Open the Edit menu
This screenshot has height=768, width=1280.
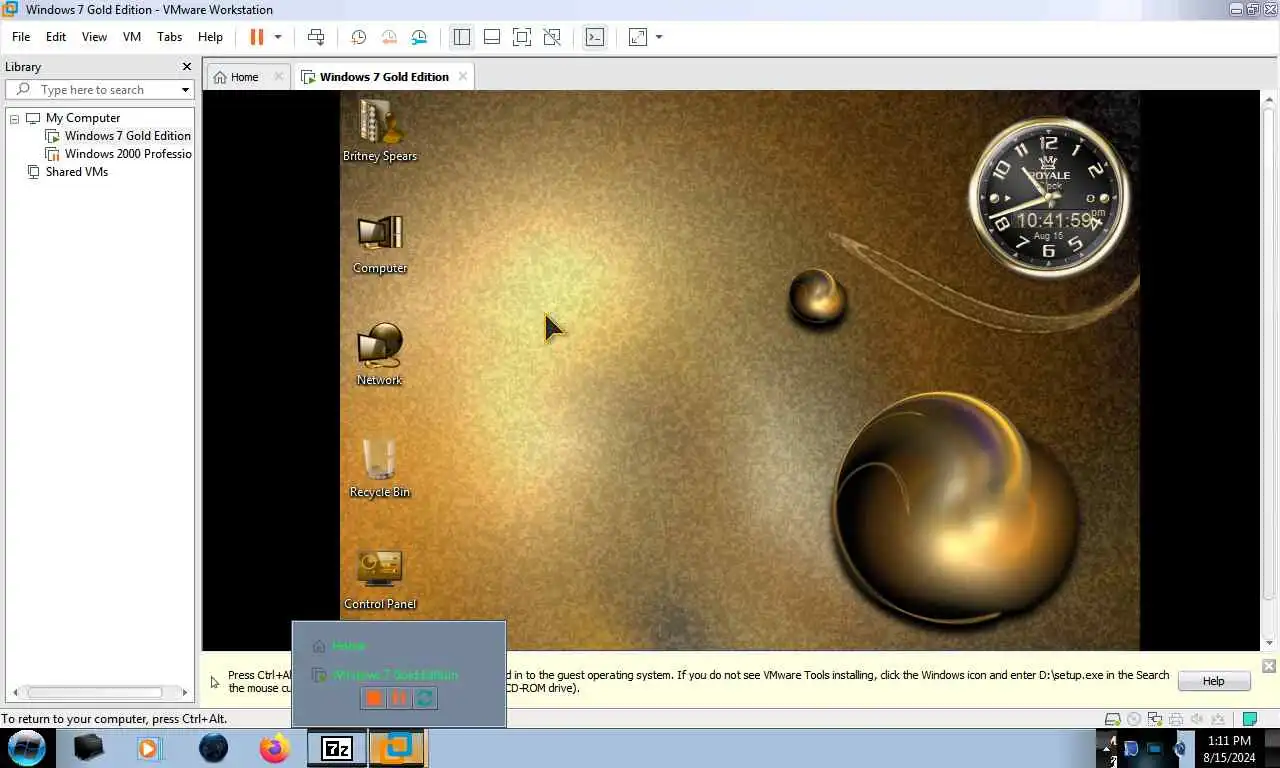[x=56, y=37]
